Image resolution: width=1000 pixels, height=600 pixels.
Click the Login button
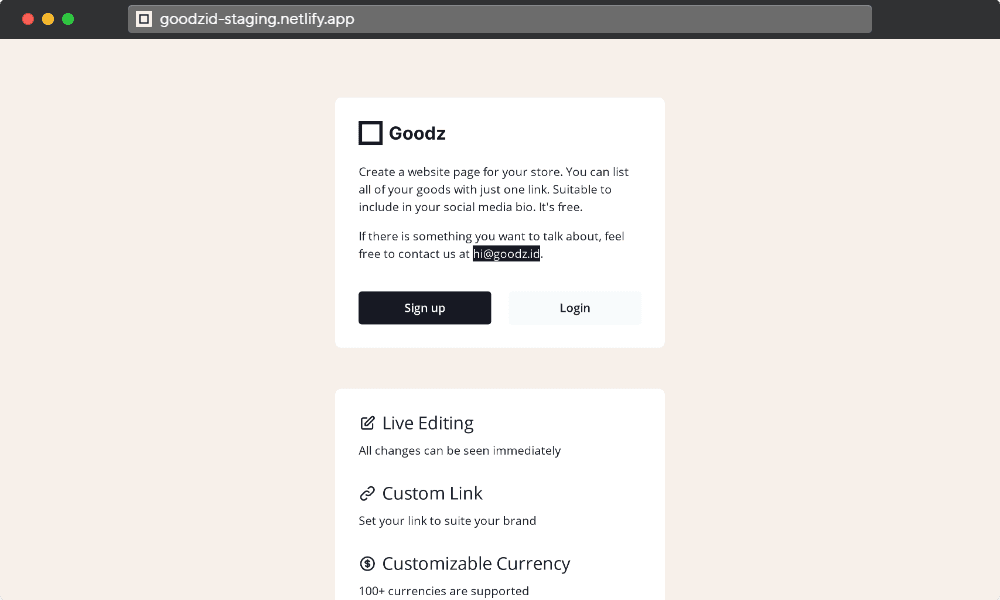pyautogui.click(x=575, y=308)
